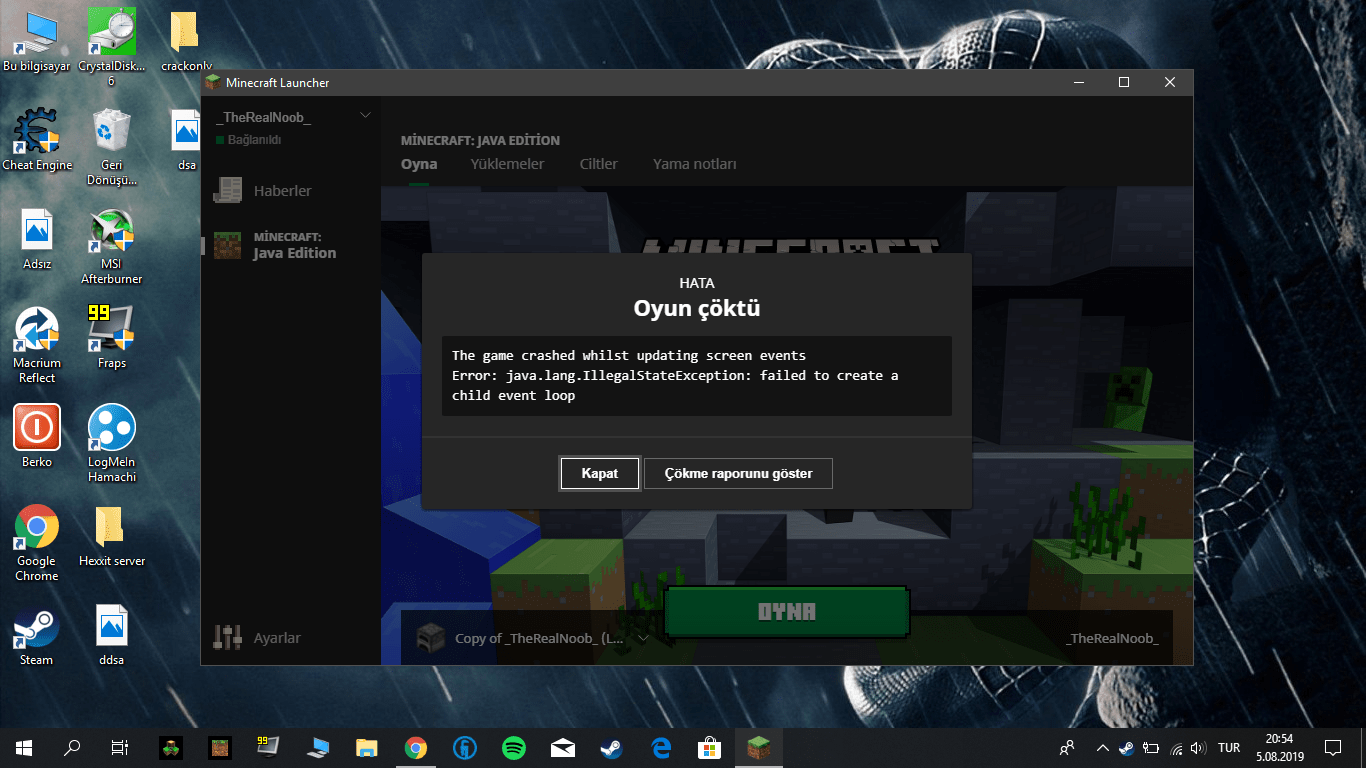Select the Google Chrome desktop shortcut
This screenshot has width=1366, height=768.
tap(37, 542)
